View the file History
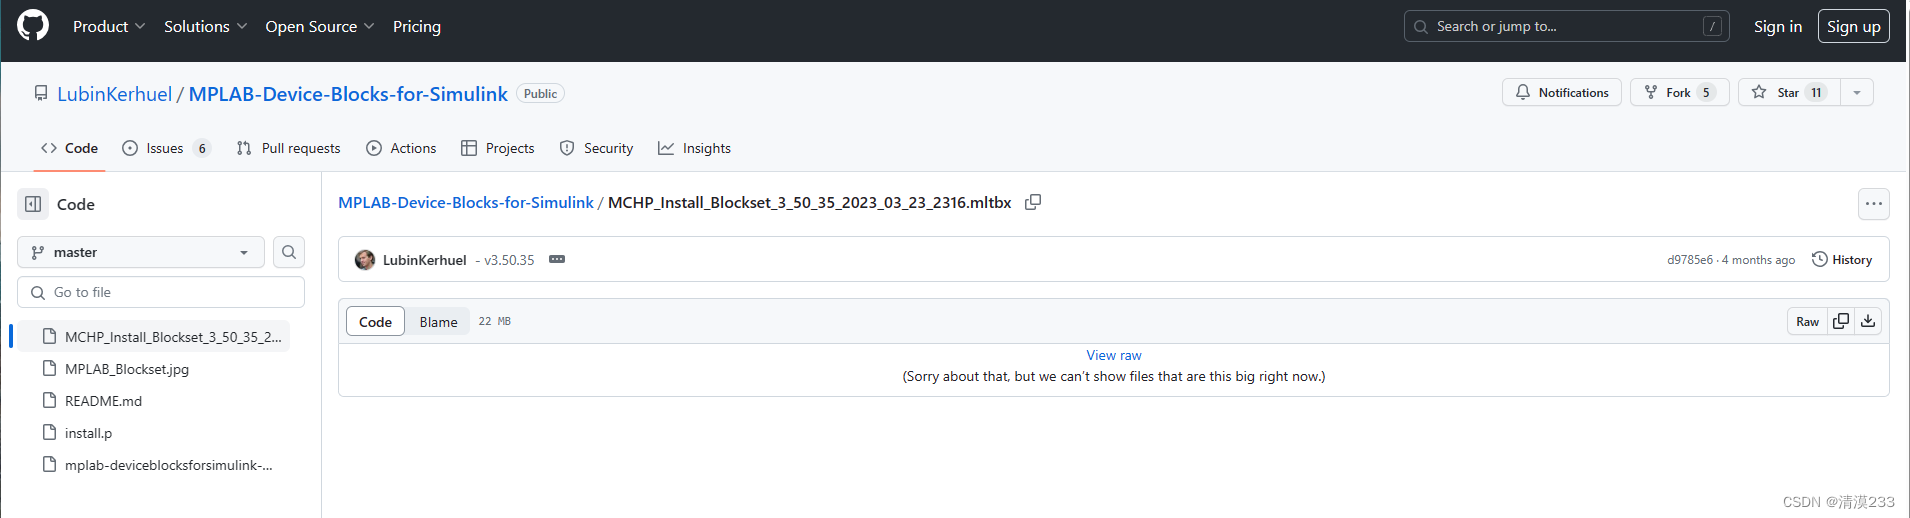The width and height of the screenshot is (1910, 518). 1842,260
